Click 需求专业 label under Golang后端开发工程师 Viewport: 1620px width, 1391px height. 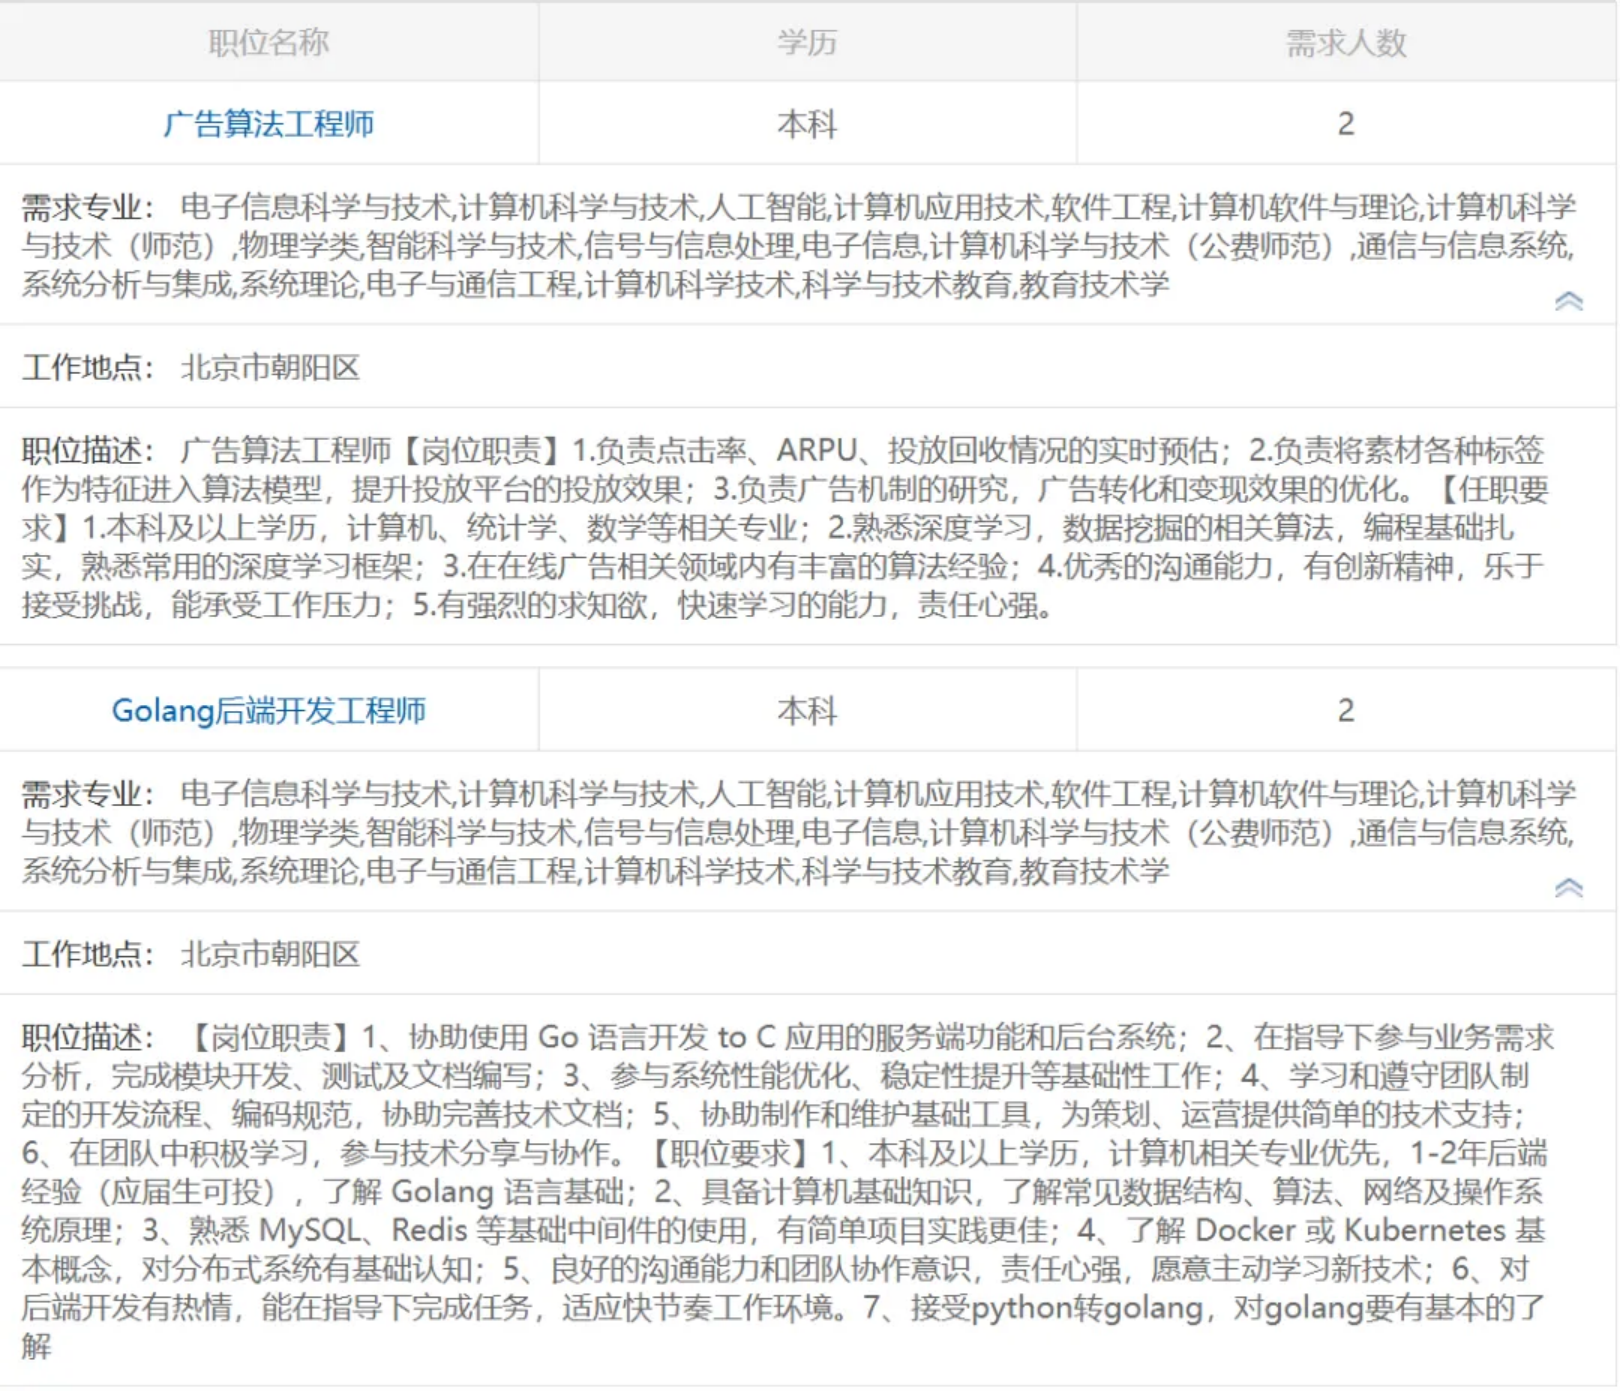[87, 795]
